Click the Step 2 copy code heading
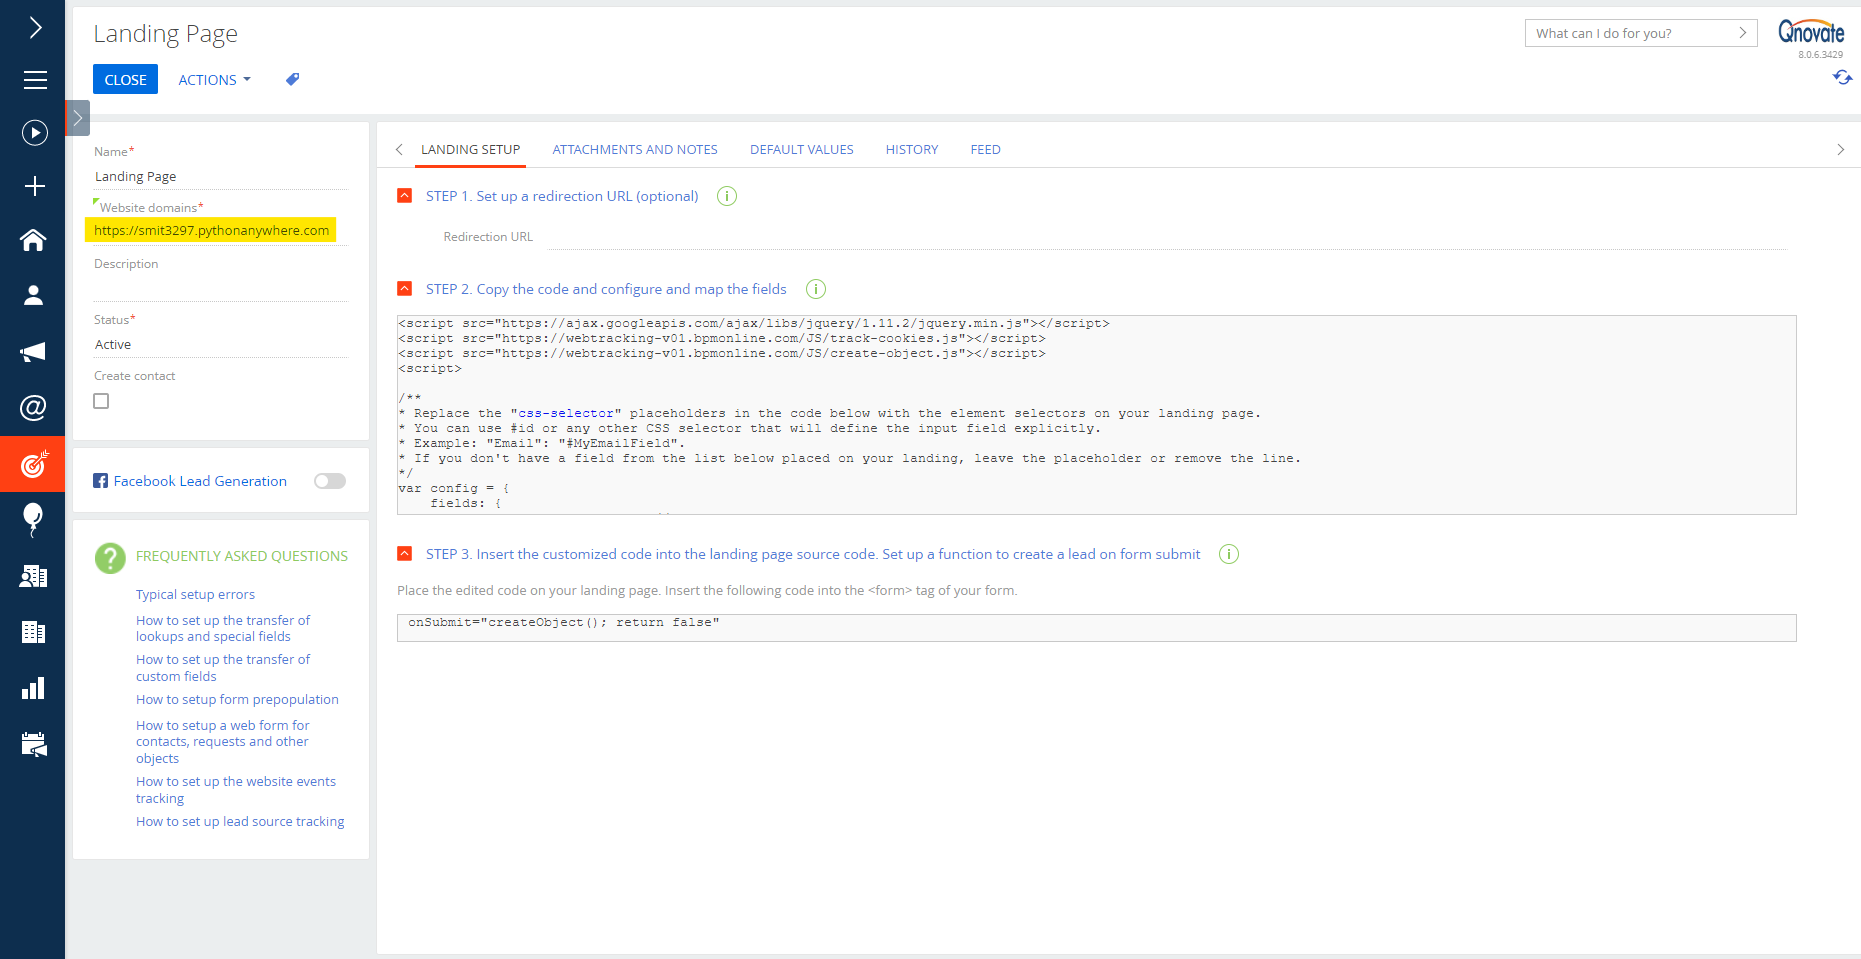This screenshot has height=959, width=1861. [606, 289]
